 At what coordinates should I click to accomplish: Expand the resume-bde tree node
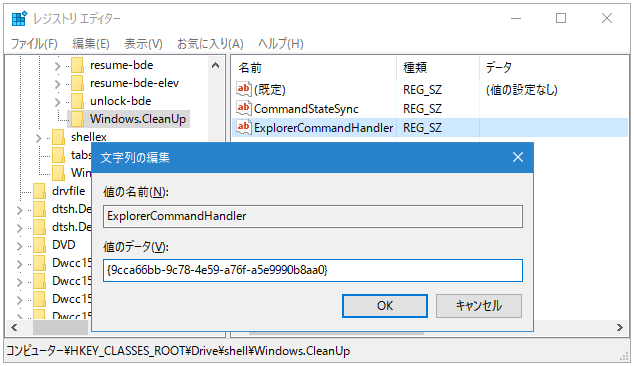pos(57,66)
